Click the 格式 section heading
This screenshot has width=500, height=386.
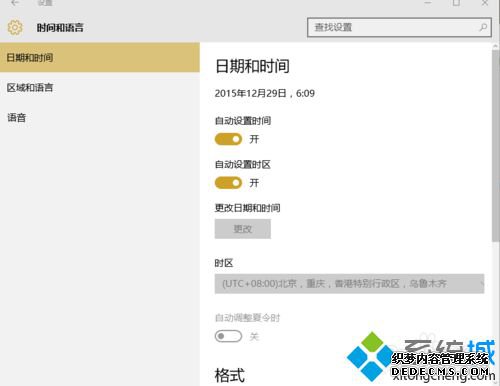(x=230, y=375)
